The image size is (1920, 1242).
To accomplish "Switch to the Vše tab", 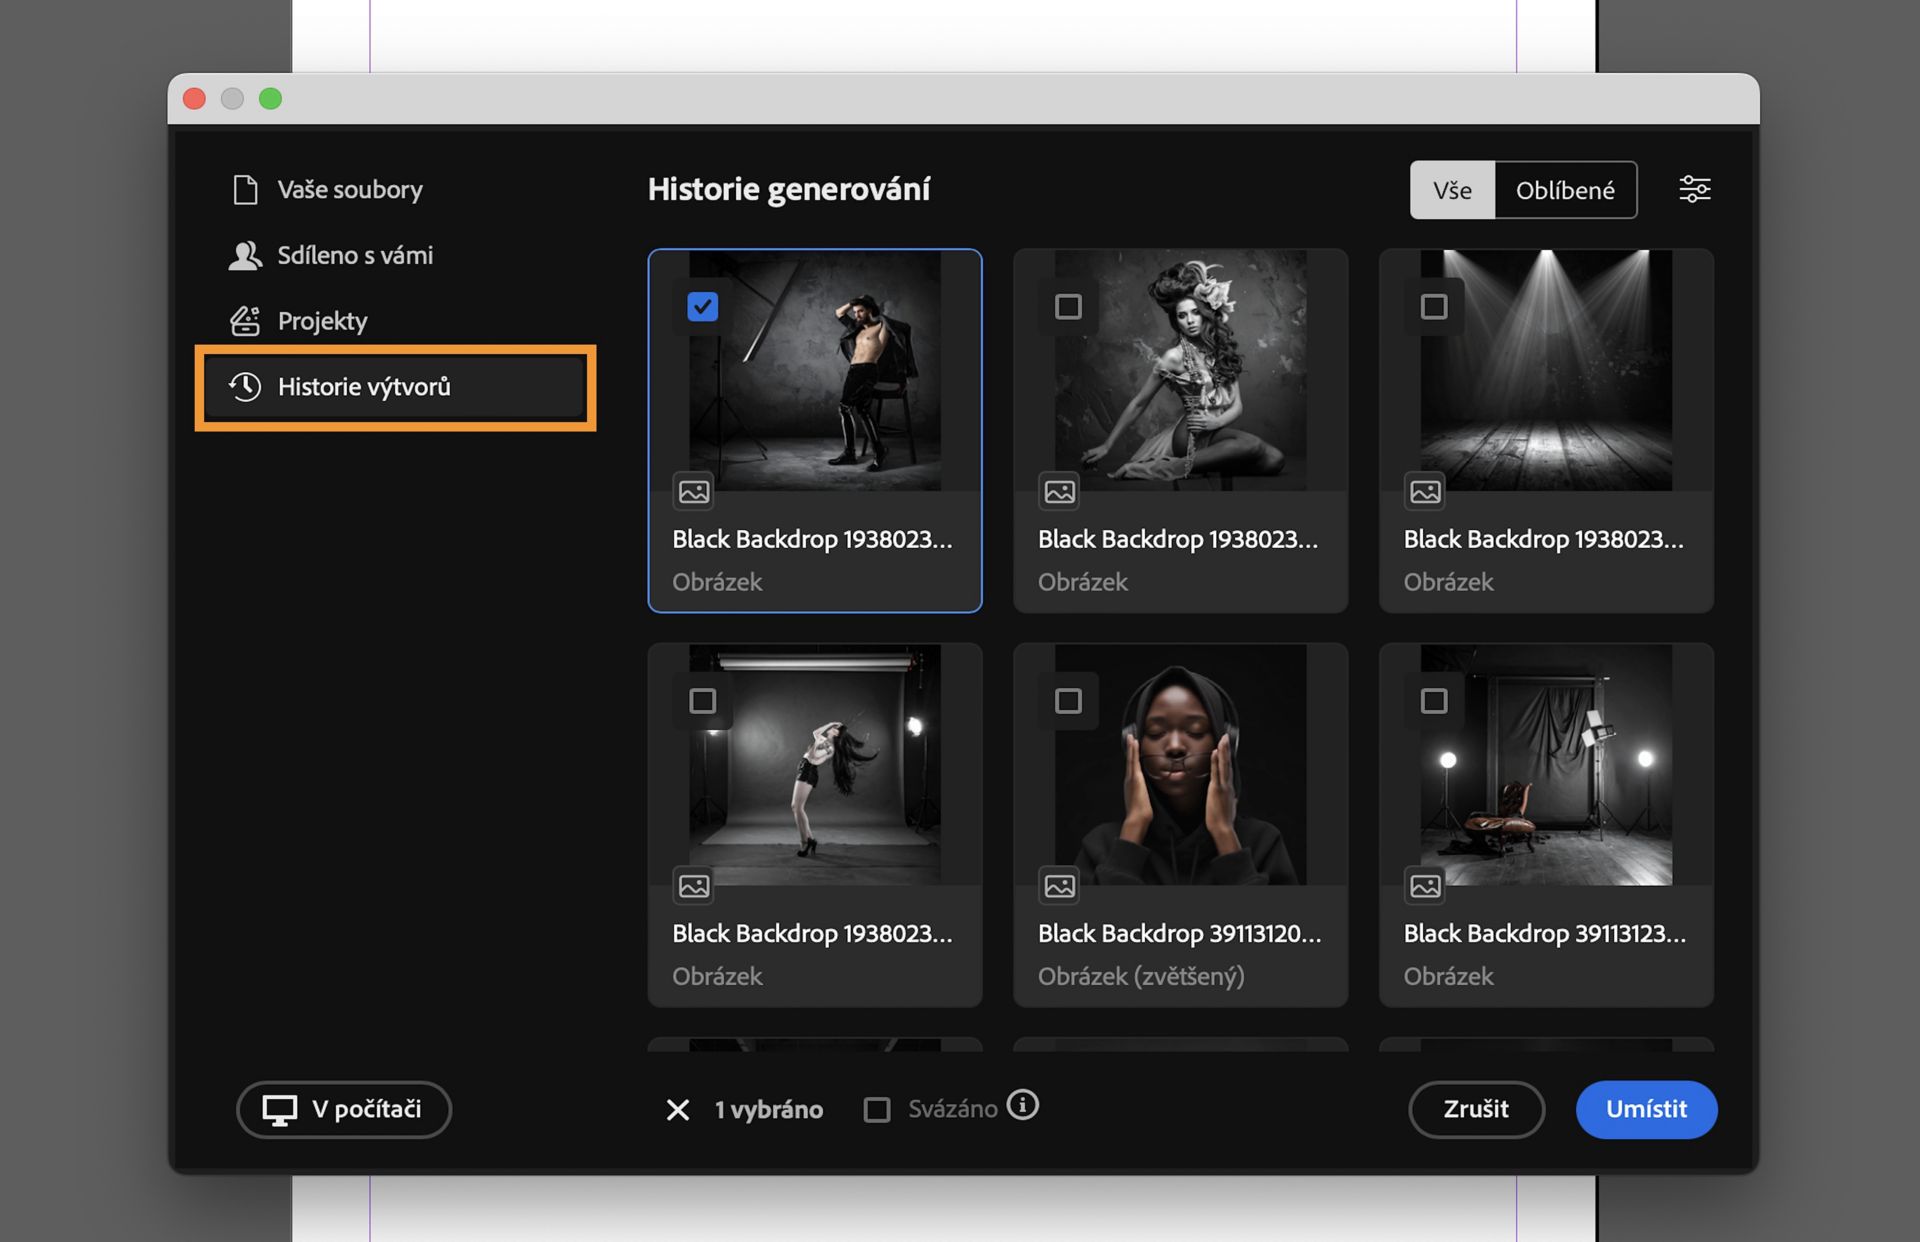I will 1452,190.
